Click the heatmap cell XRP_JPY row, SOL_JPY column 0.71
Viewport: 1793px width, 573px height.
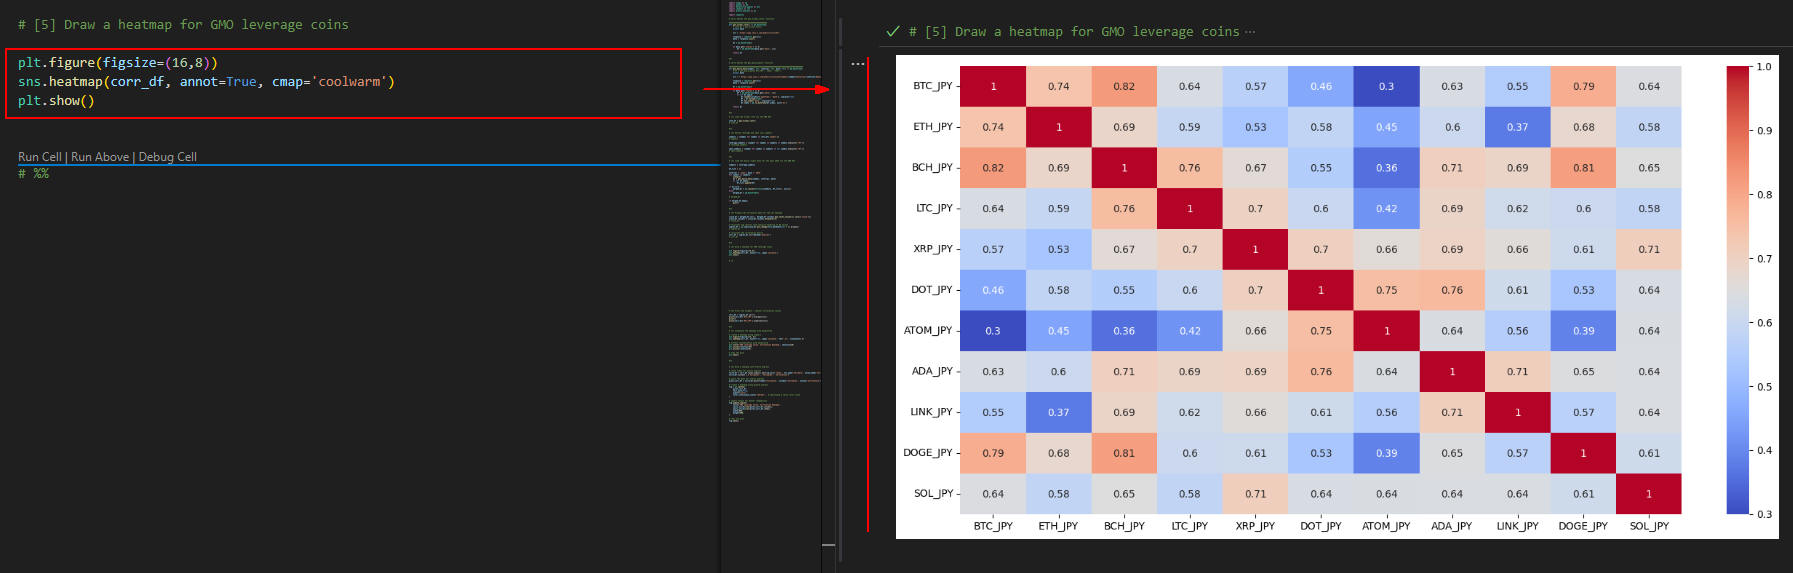[1649, 249]
